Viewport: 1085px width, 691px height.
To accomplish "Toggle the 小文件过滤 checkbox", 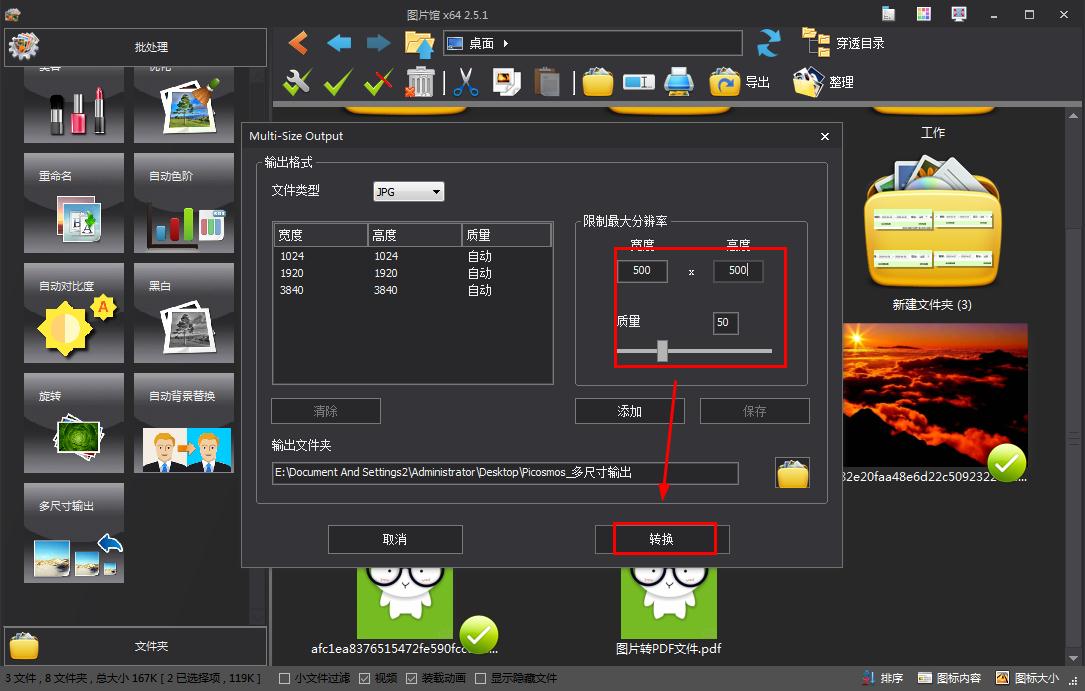I will tap(284, 679).
